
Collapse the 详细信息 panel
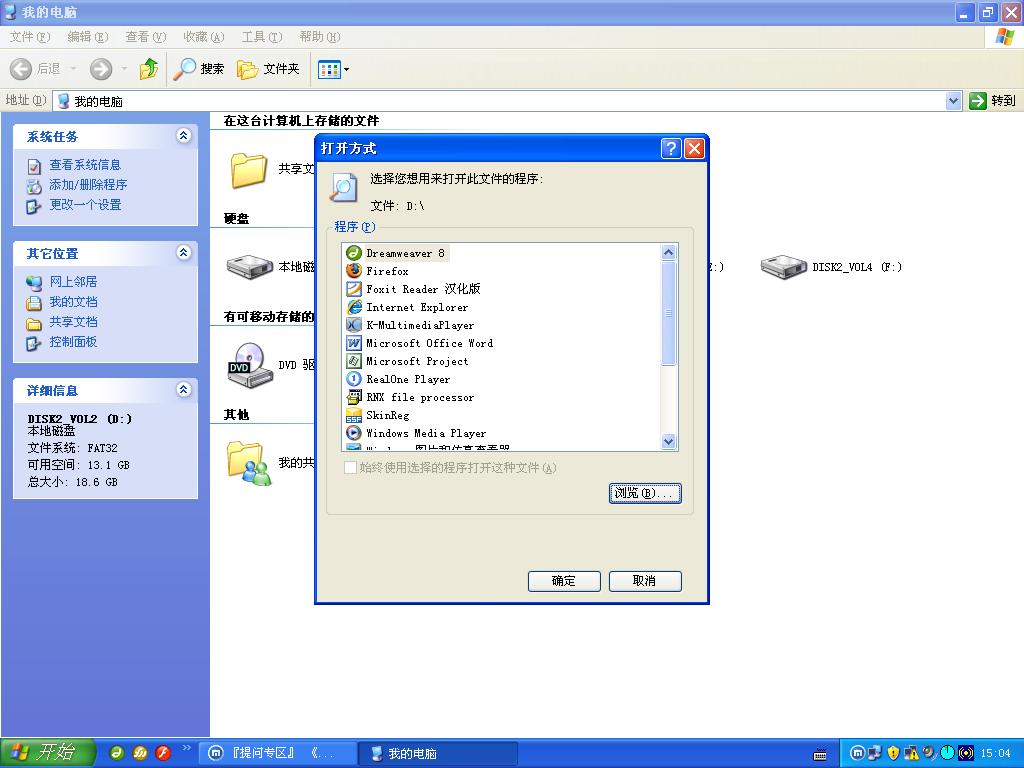184,390
